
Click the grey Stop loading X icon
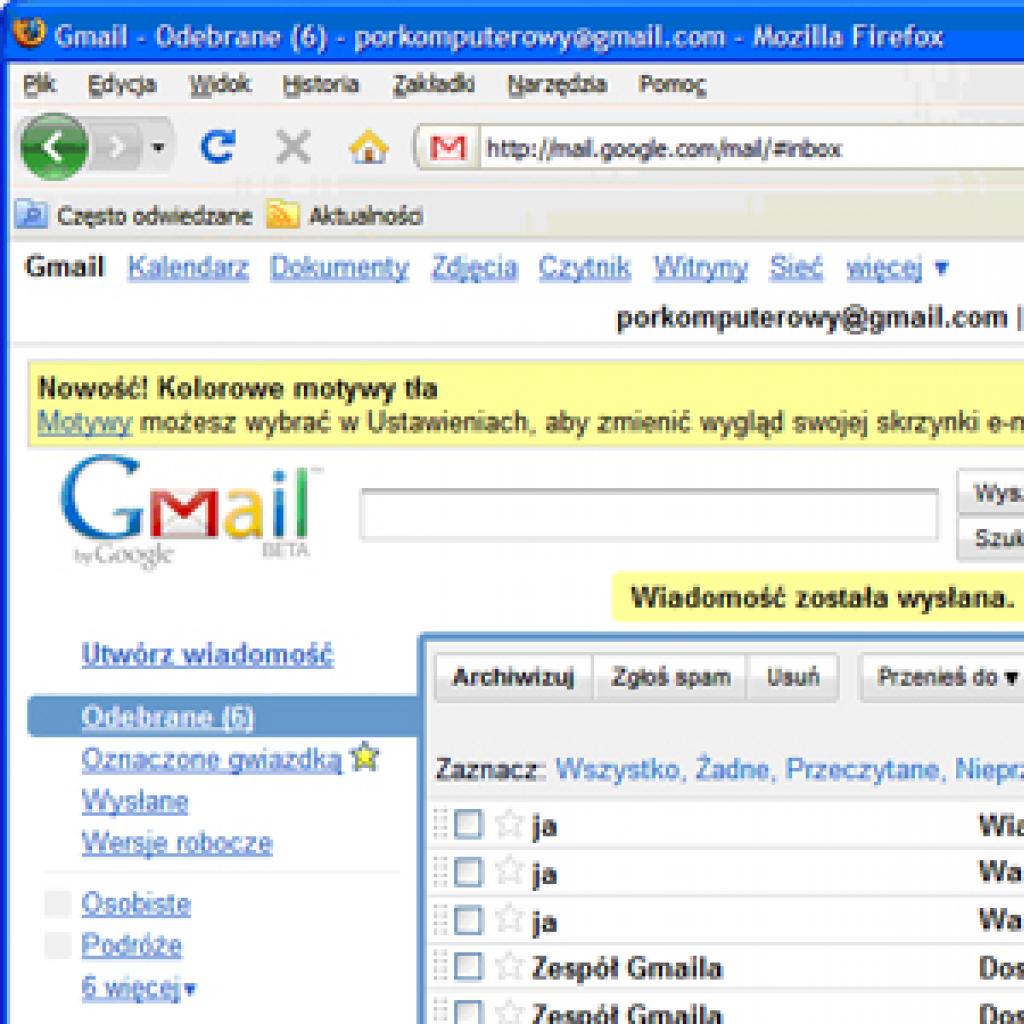(293, 146)
